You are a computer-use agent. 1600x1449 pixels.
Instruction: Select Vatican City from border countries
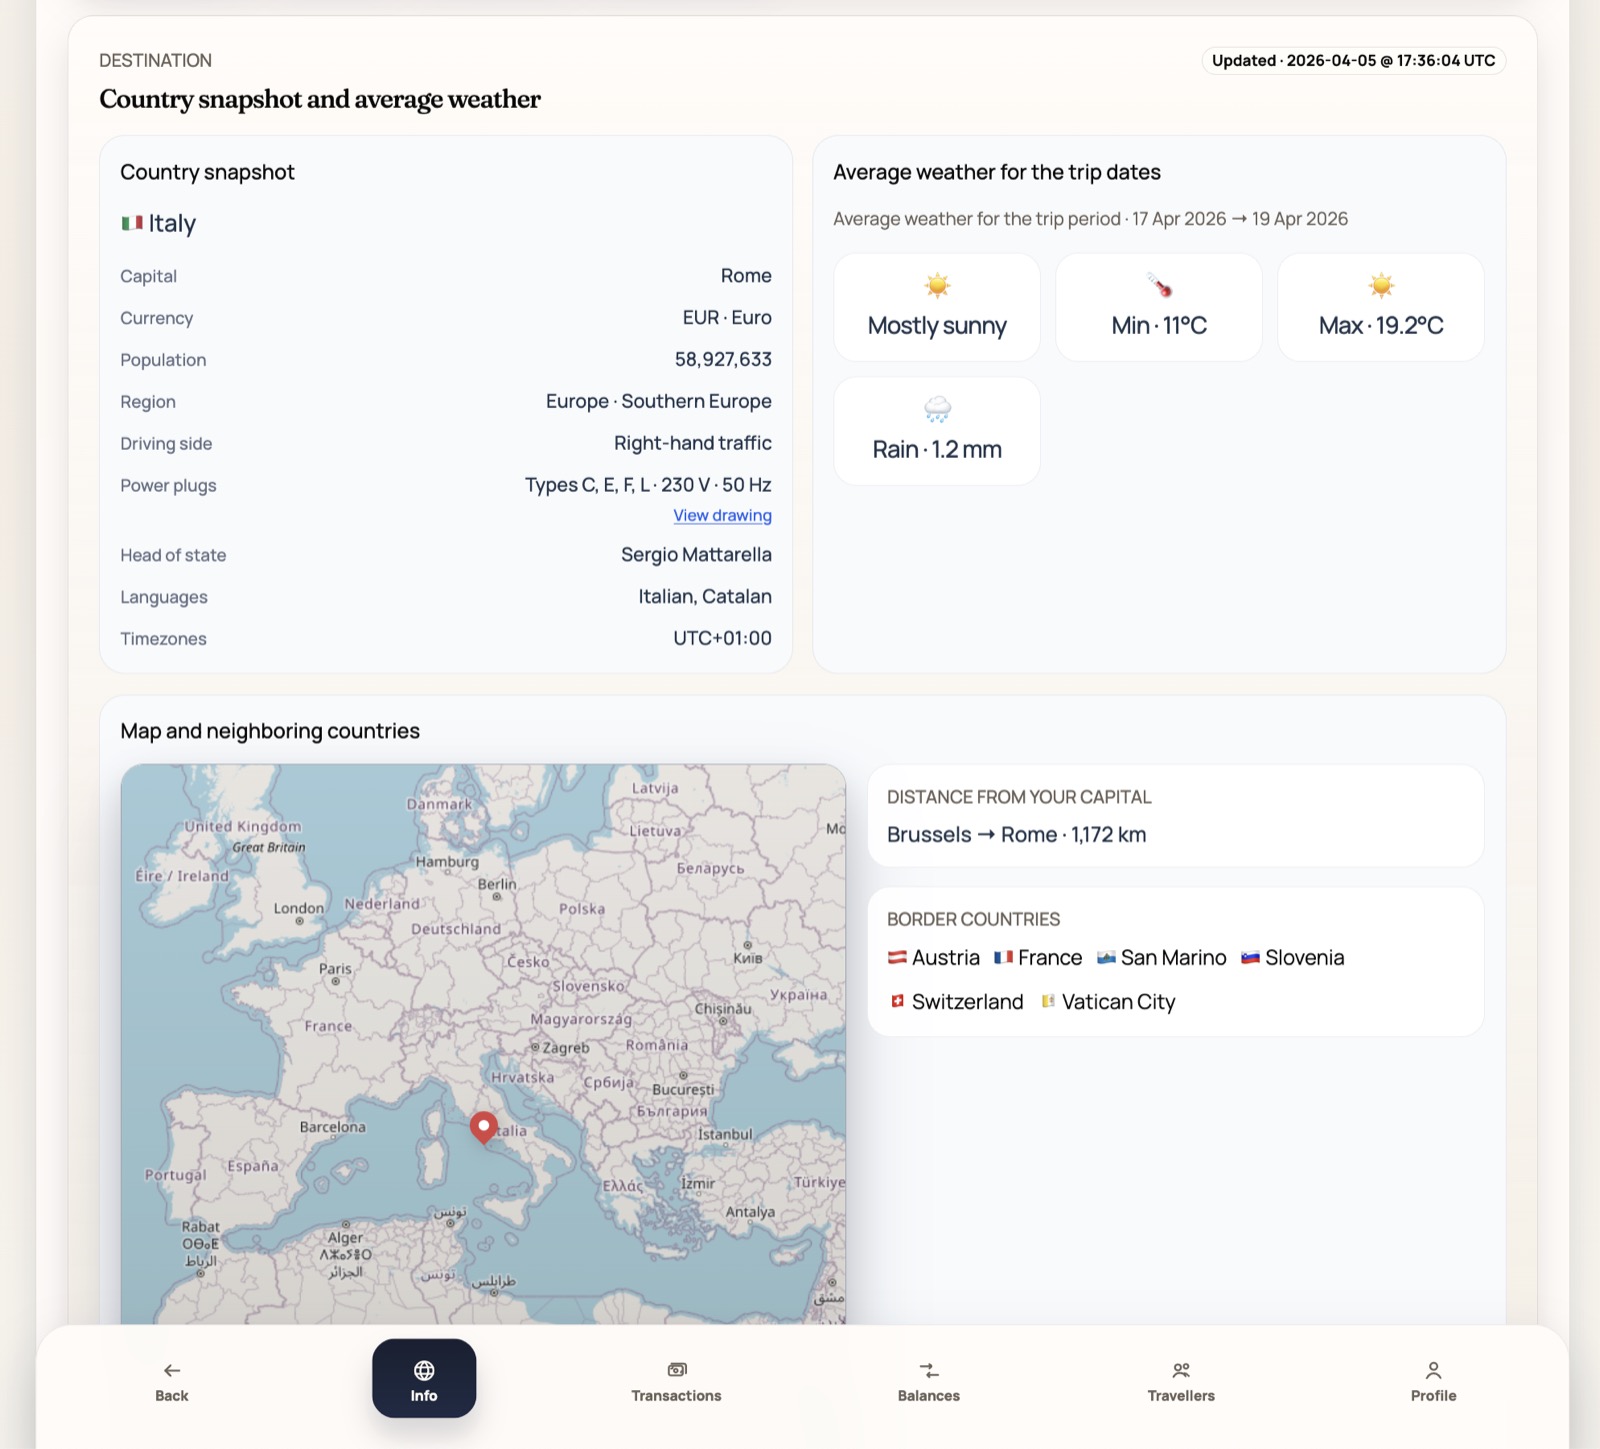tap(1117, 1001)
